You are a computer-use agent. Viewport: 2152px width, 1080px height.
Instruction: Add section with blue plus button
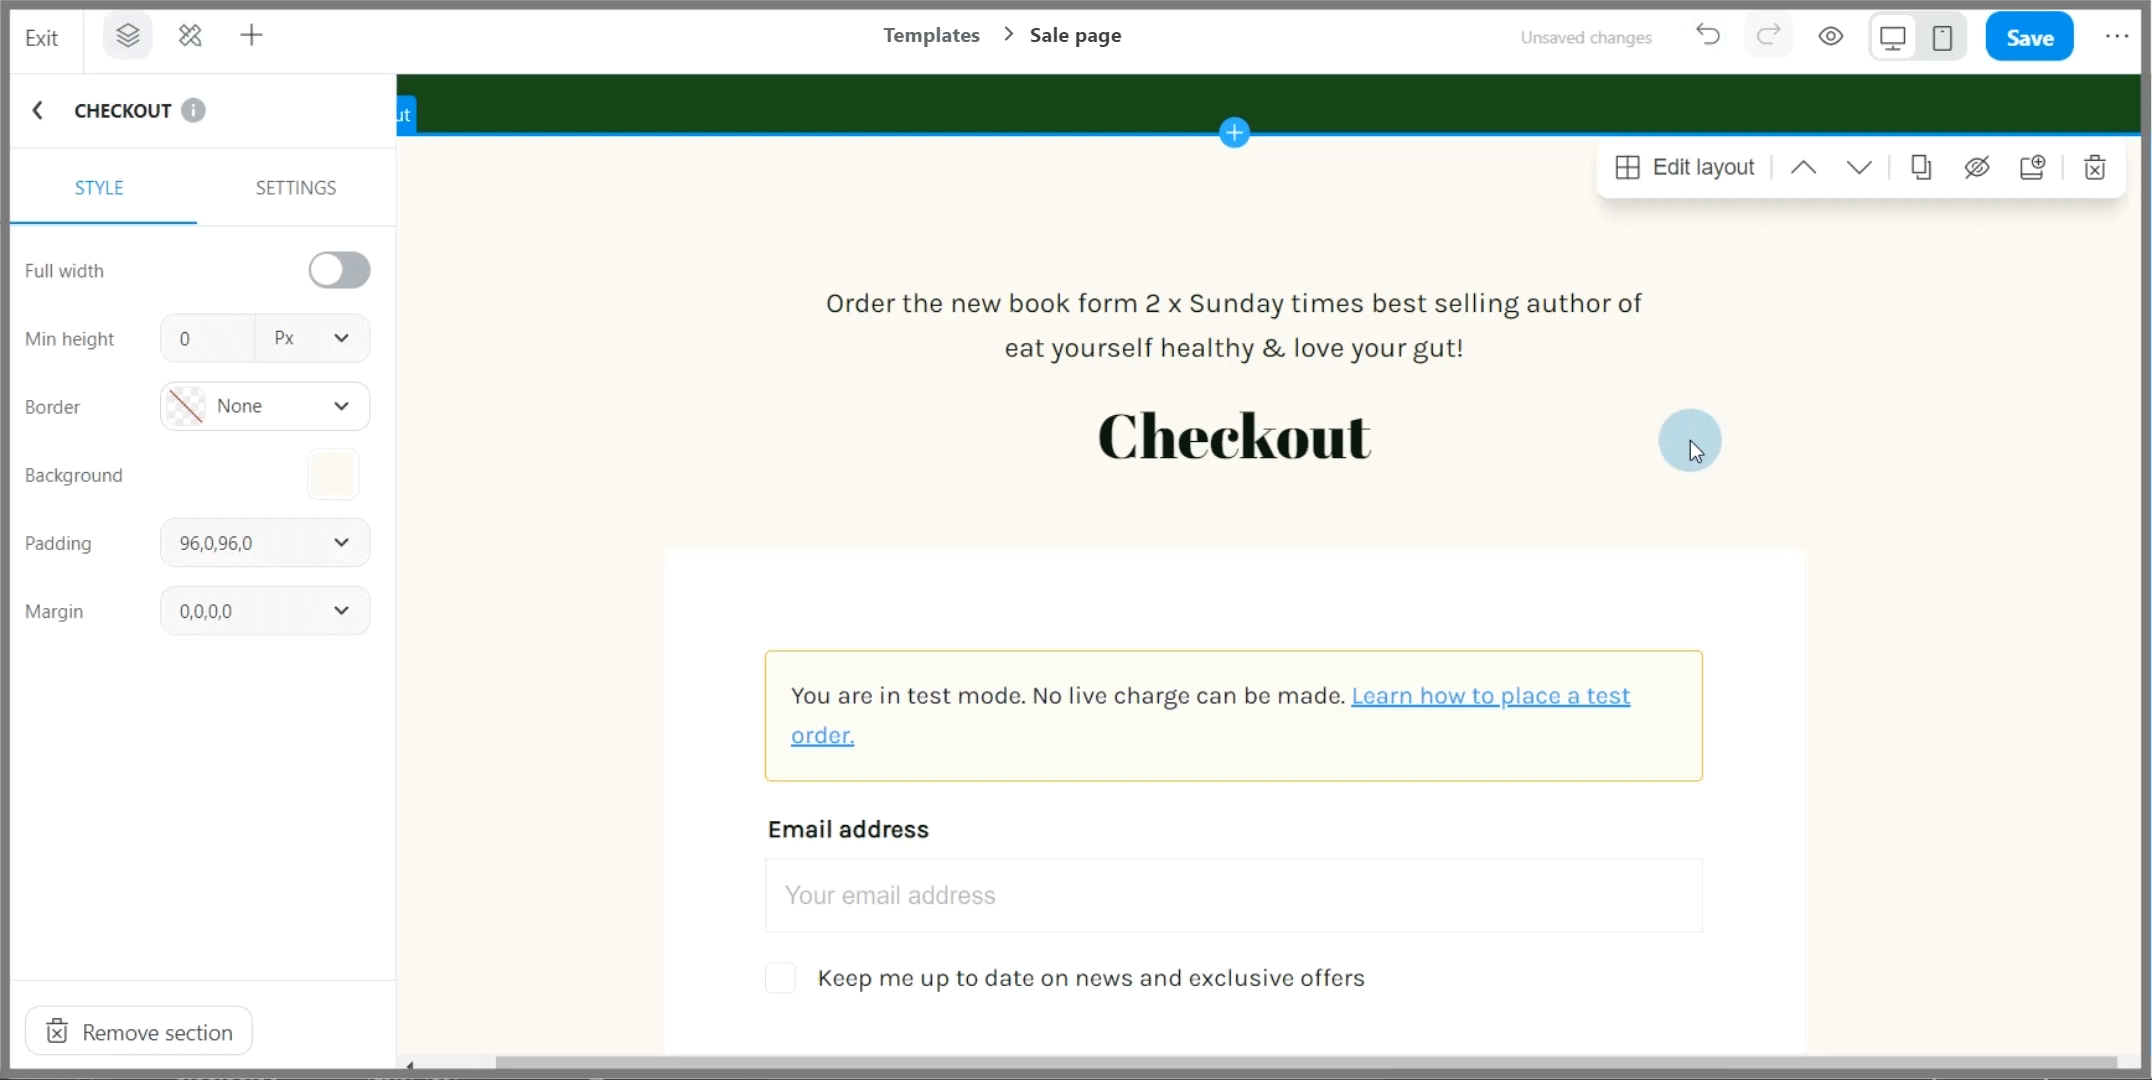(x=1234, y=133)
